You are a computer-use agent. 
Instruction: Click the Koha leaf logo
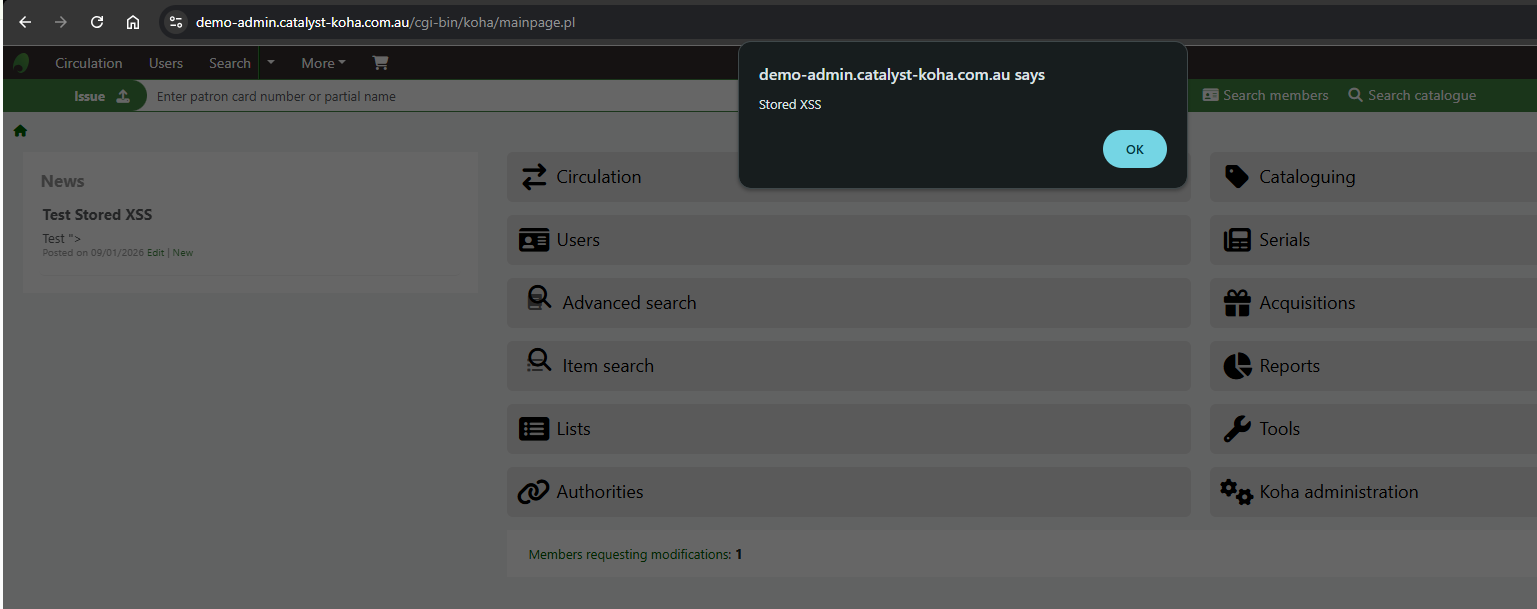tap(20, 62)
